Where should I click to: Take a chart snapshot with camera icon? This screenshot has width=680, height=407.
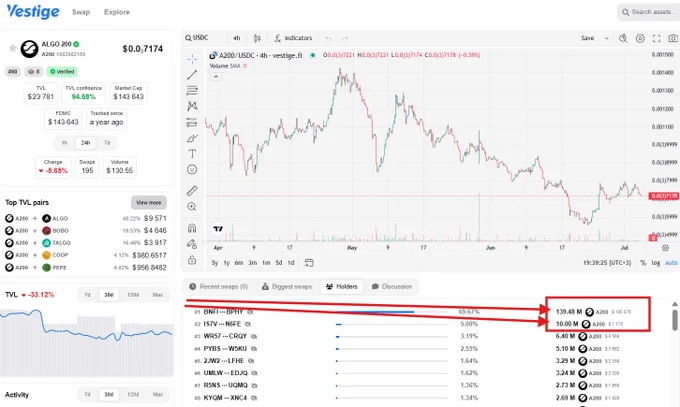(673, 38)
